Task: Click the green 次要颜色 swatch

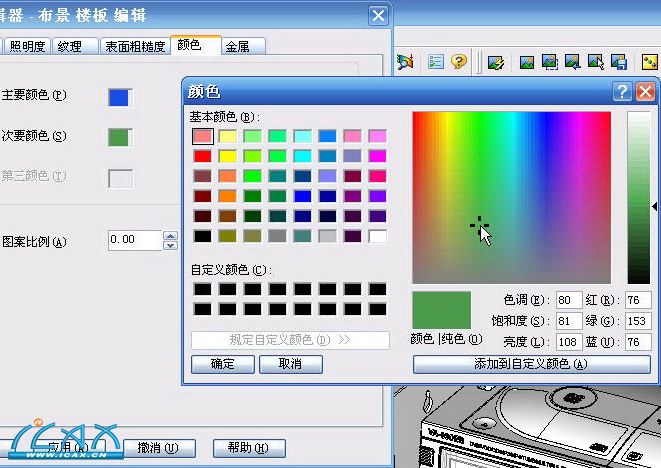Action: tap(119, 137)
